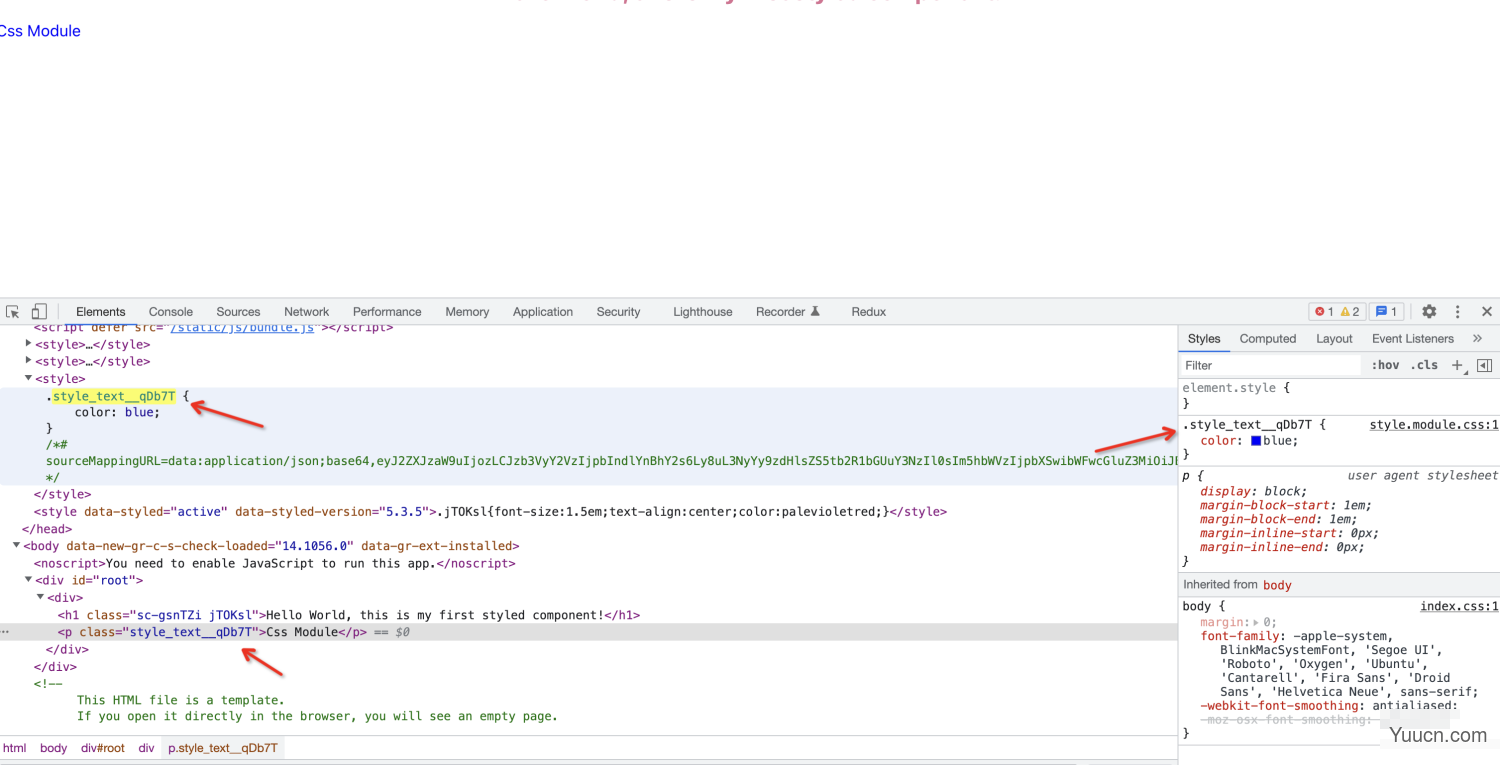This screenshot has height=765, width=1500.
Task: Click the highlighted .style_text__qDb7T selector in style element
Action: pyautogui.click(x=114, y=396)
